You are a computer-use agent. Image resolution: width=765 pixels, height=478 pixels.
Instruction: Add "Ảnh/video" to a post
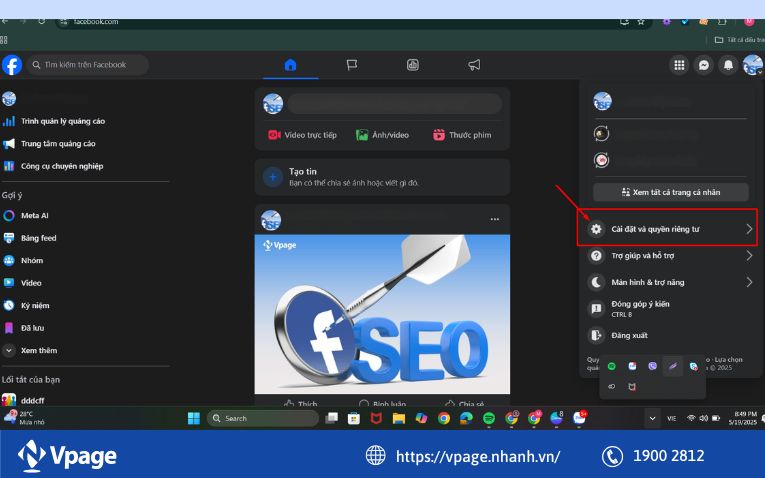coord(382,135)
